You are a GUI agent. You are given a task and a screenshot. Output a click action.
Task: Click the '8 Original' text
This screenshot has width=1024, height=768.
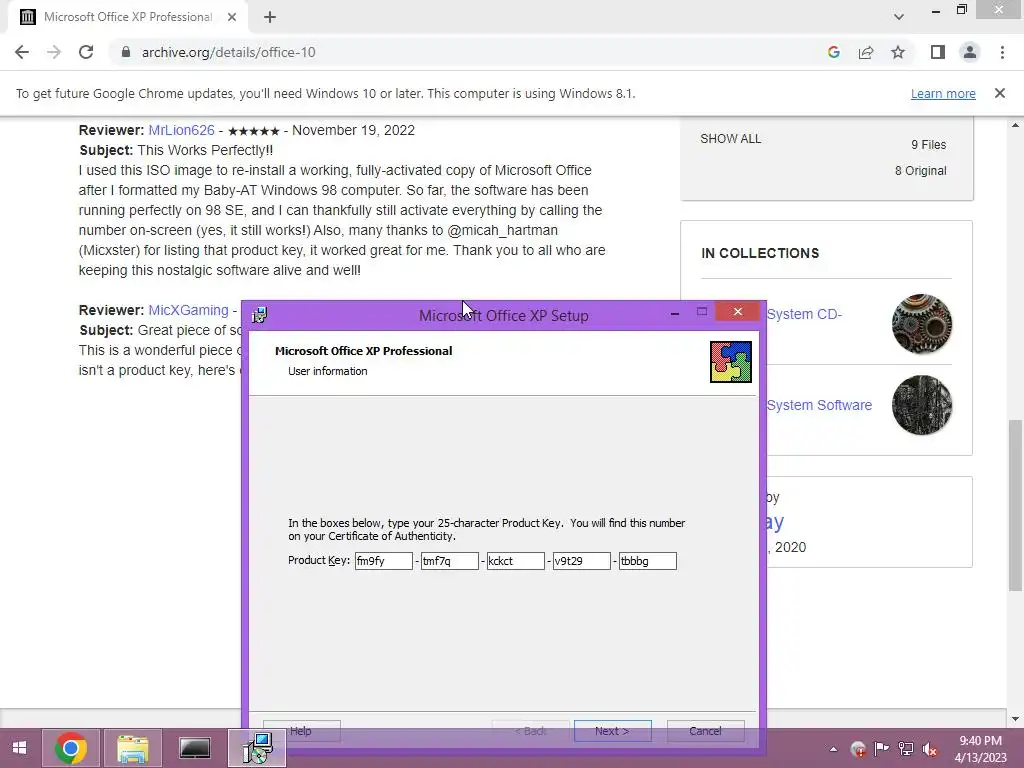(x=920, y=170)
